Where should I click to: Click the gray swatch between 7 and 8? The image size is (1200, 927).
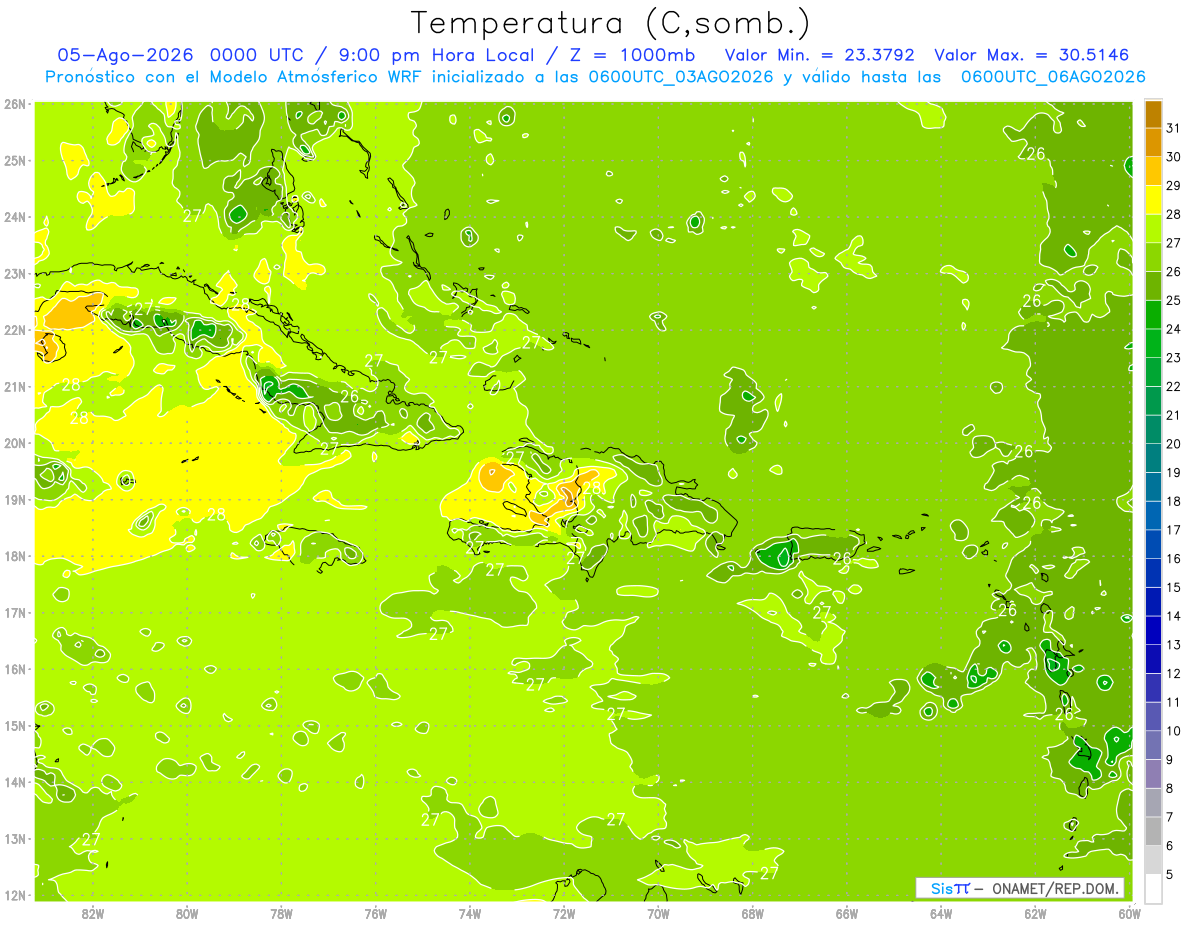pos(1153,803)
